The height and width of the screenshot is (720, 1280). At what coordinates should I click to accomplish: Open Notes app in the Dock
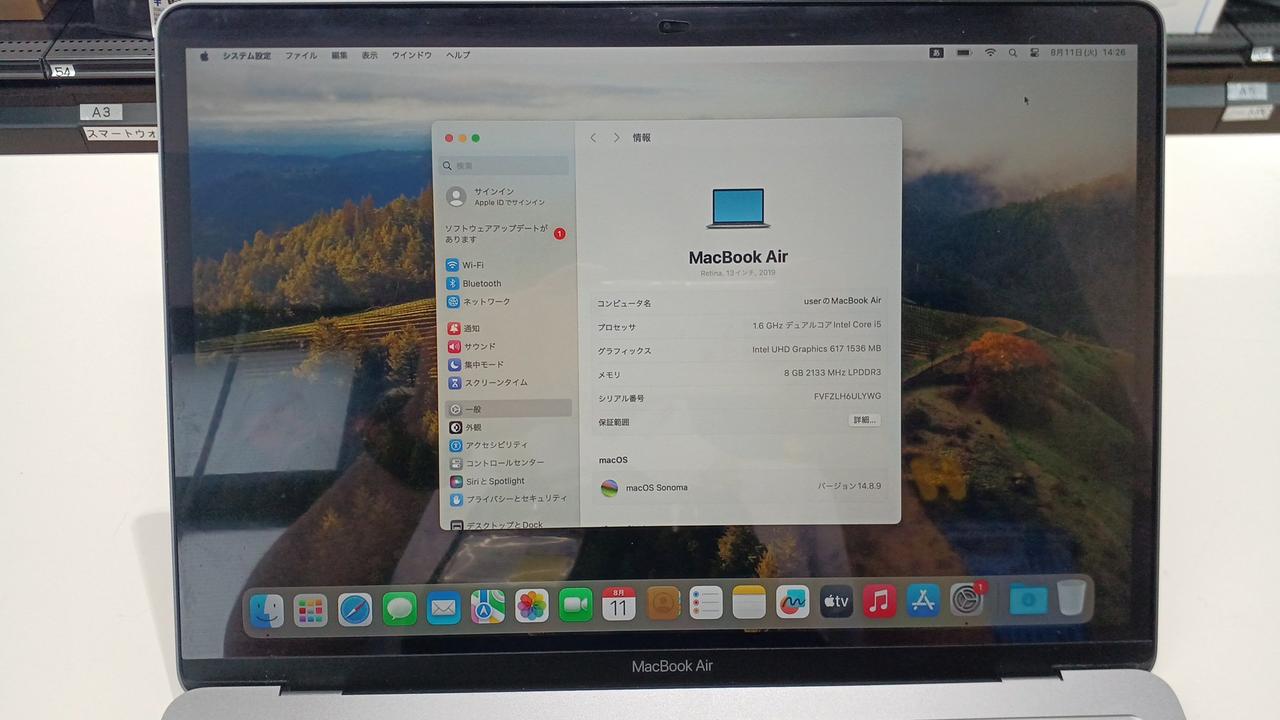pyautogui.click(x=749, y=602)
